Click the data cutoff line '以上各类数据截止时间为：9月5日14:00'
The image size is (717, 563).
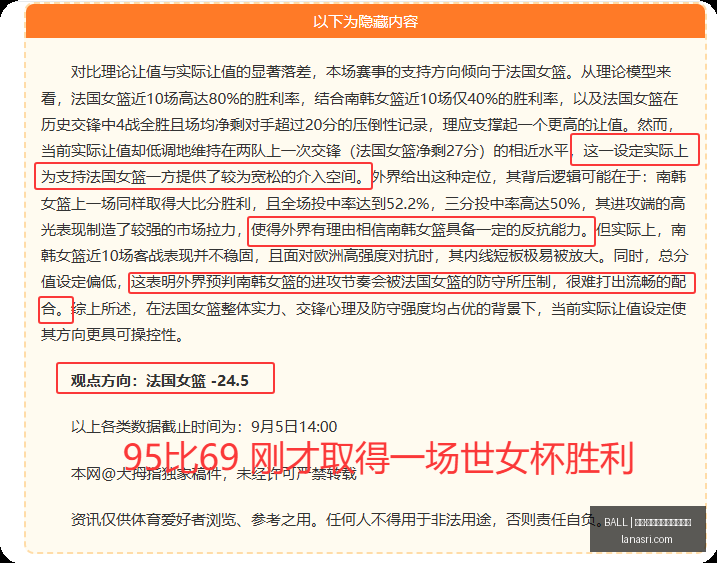click(204, 427)
